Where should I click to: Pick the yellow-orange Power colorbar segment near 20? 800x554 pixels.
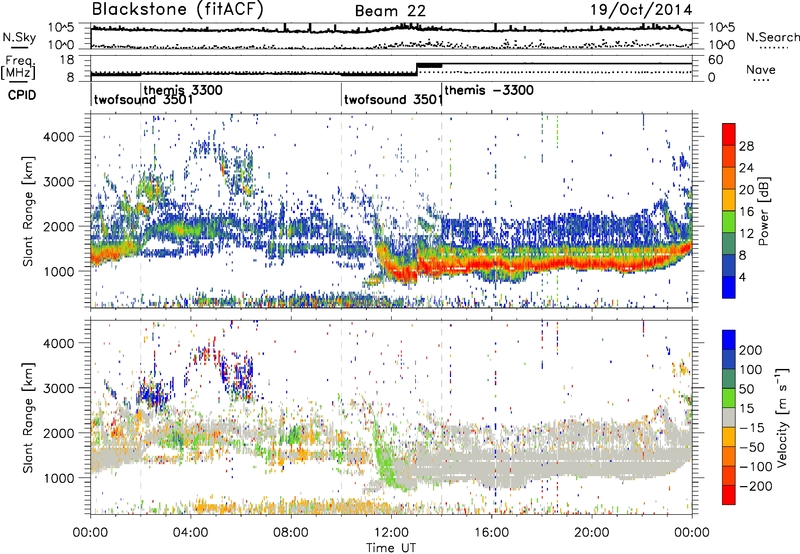tap(729, 199)
